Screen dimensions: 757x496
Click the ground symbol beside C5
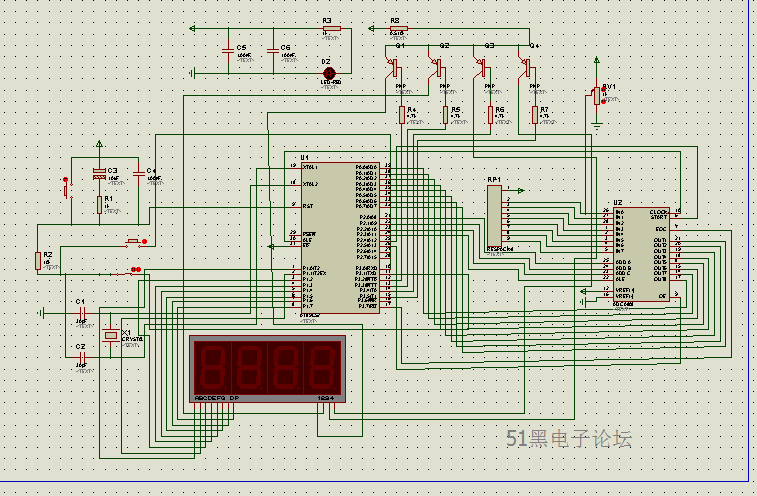click(193, 73)
